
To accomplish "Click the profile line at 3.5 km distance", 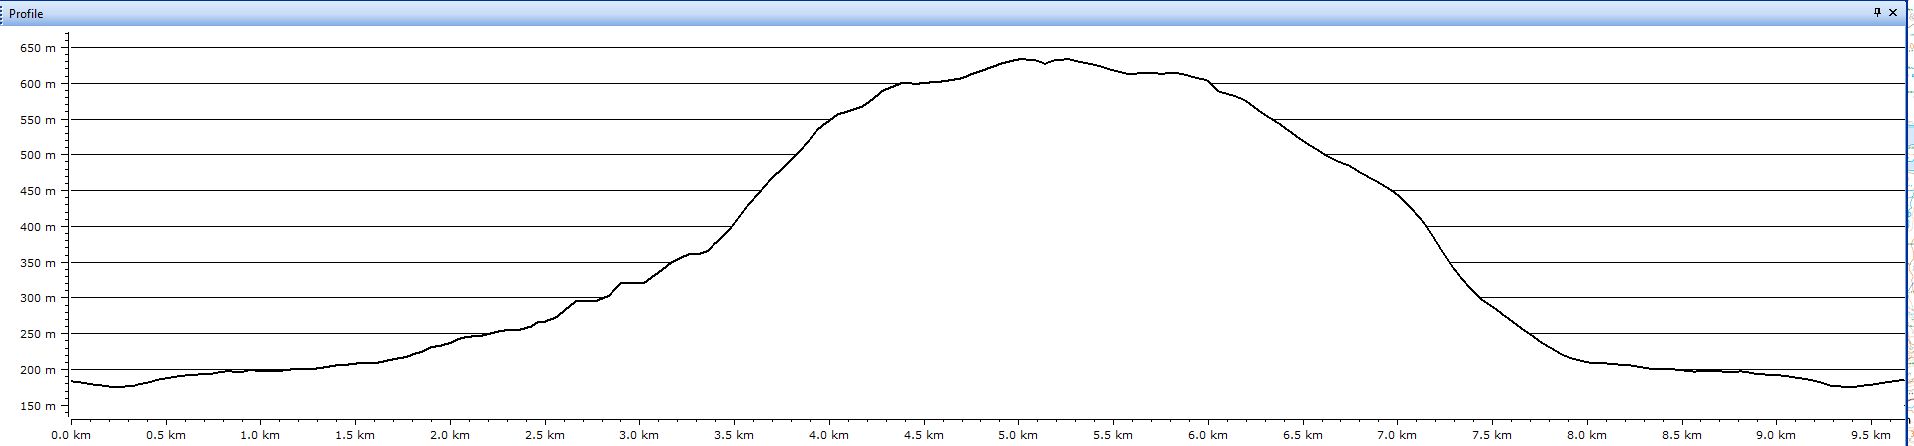I will click(x=733, y=227).
